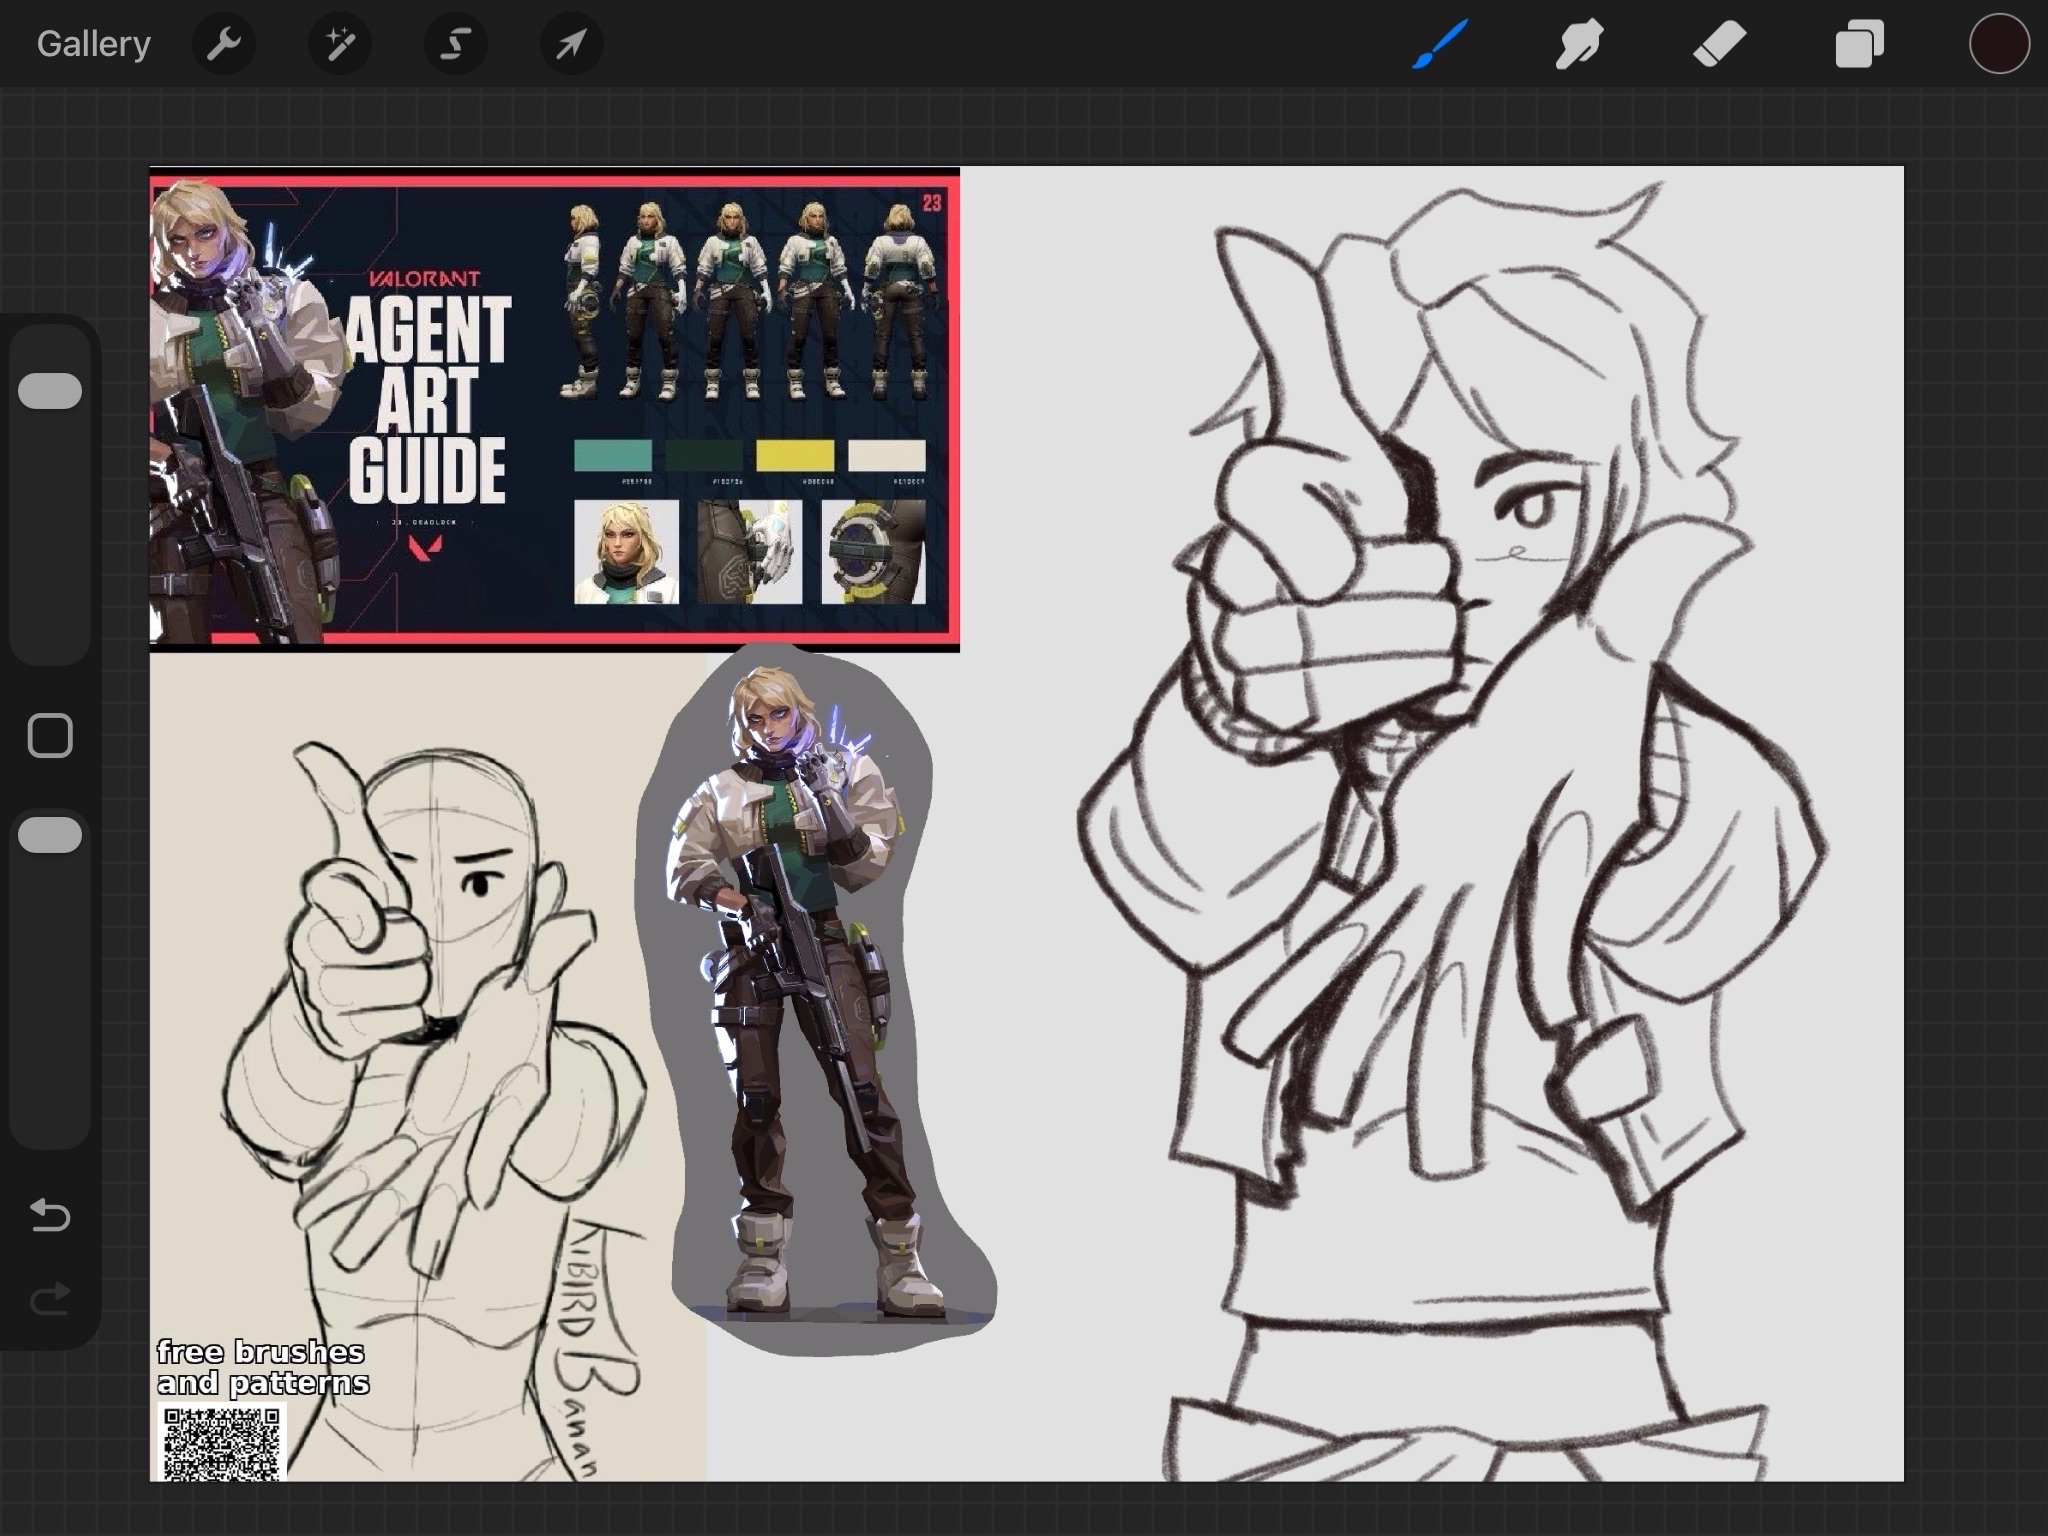Click the brush size slider handle

click(50, 391)
